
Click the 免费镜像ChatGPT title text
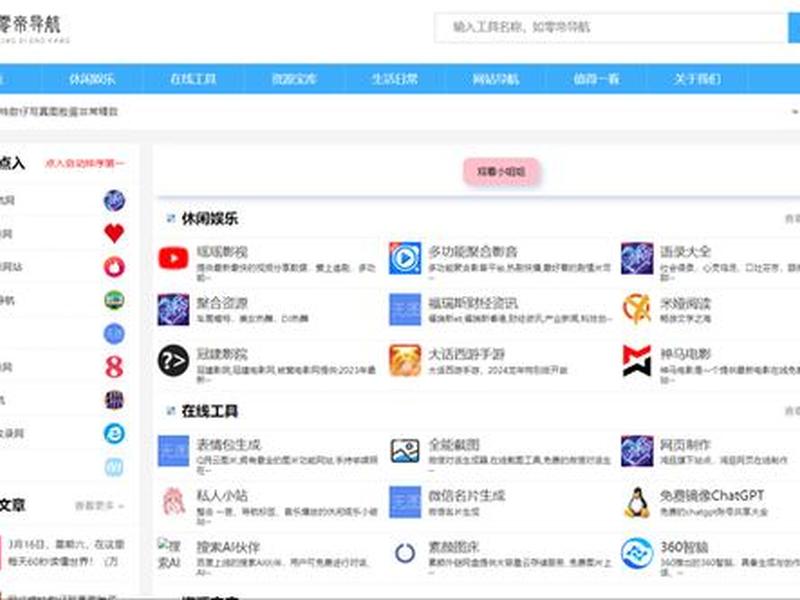(712, 495)
